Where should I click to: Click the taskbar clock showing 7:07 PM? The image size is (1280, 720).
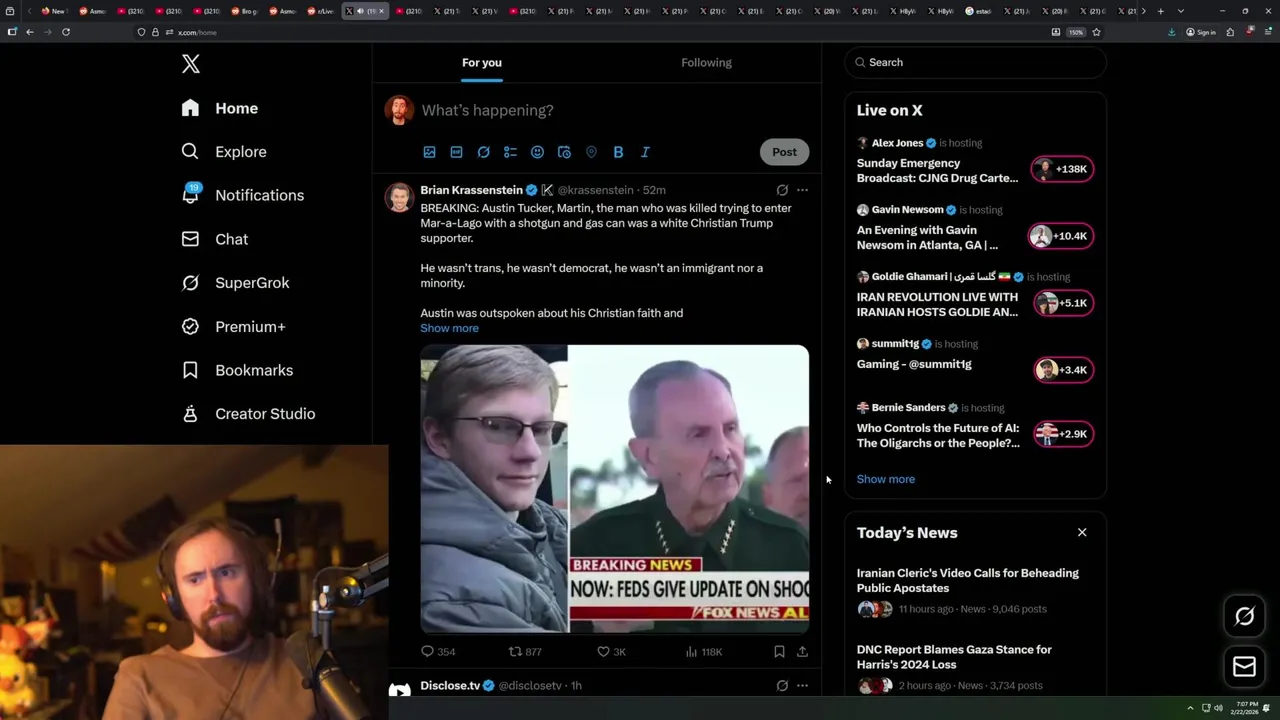(x=1246, y=708)
